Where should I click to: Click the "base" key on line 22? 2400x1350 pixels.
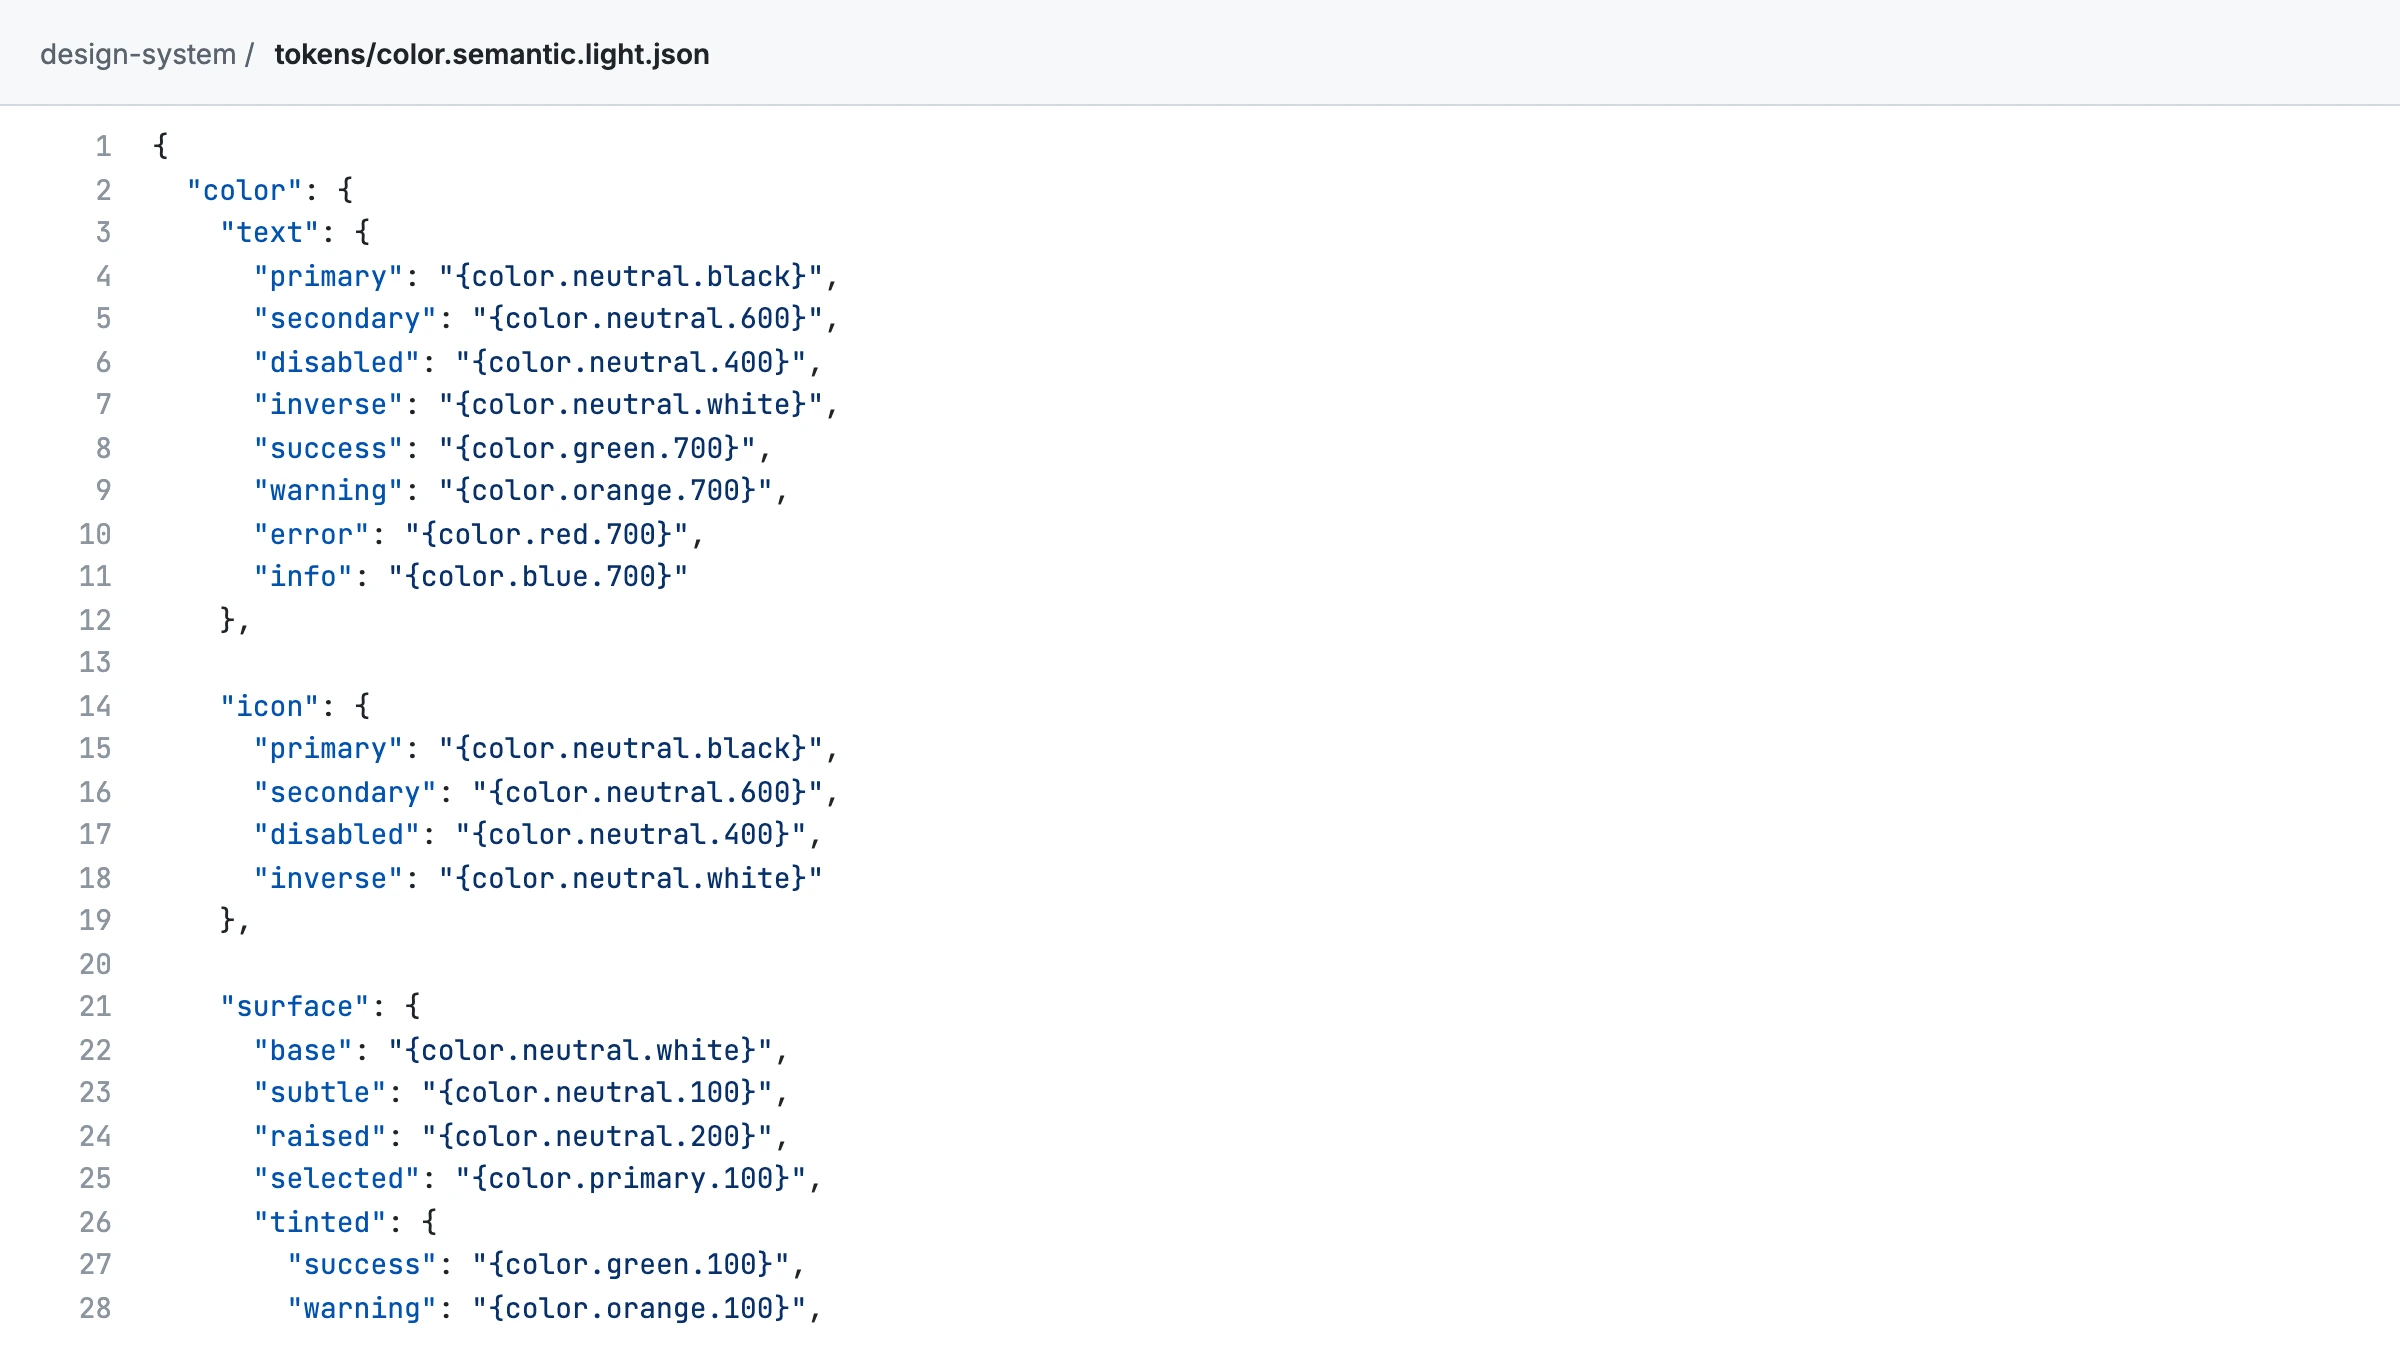303,1050
